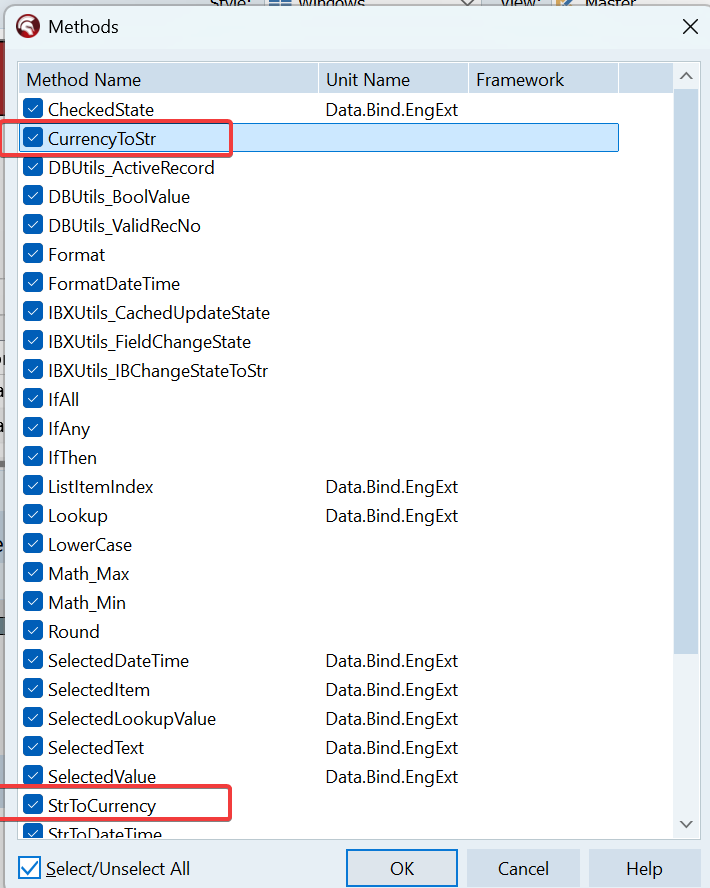Select the Round method row
Viewport: 710px width, 888px height.
tap(74, 632)
